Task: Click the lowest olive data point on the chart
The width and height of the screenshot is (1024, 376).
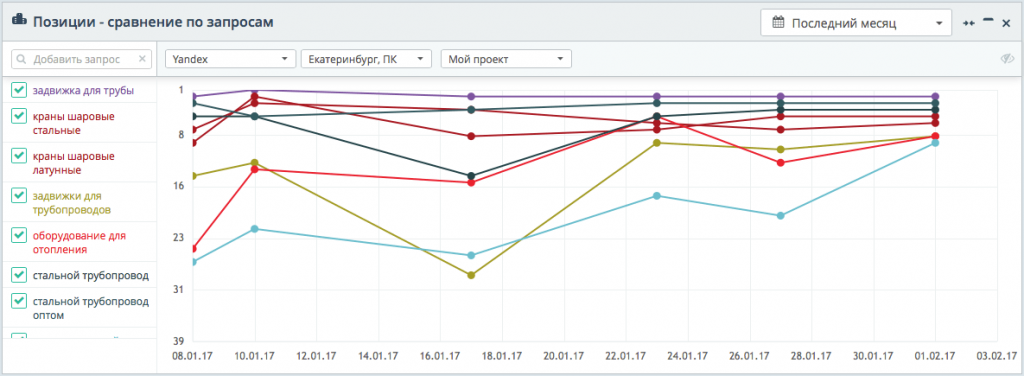Action: [471, 275]
